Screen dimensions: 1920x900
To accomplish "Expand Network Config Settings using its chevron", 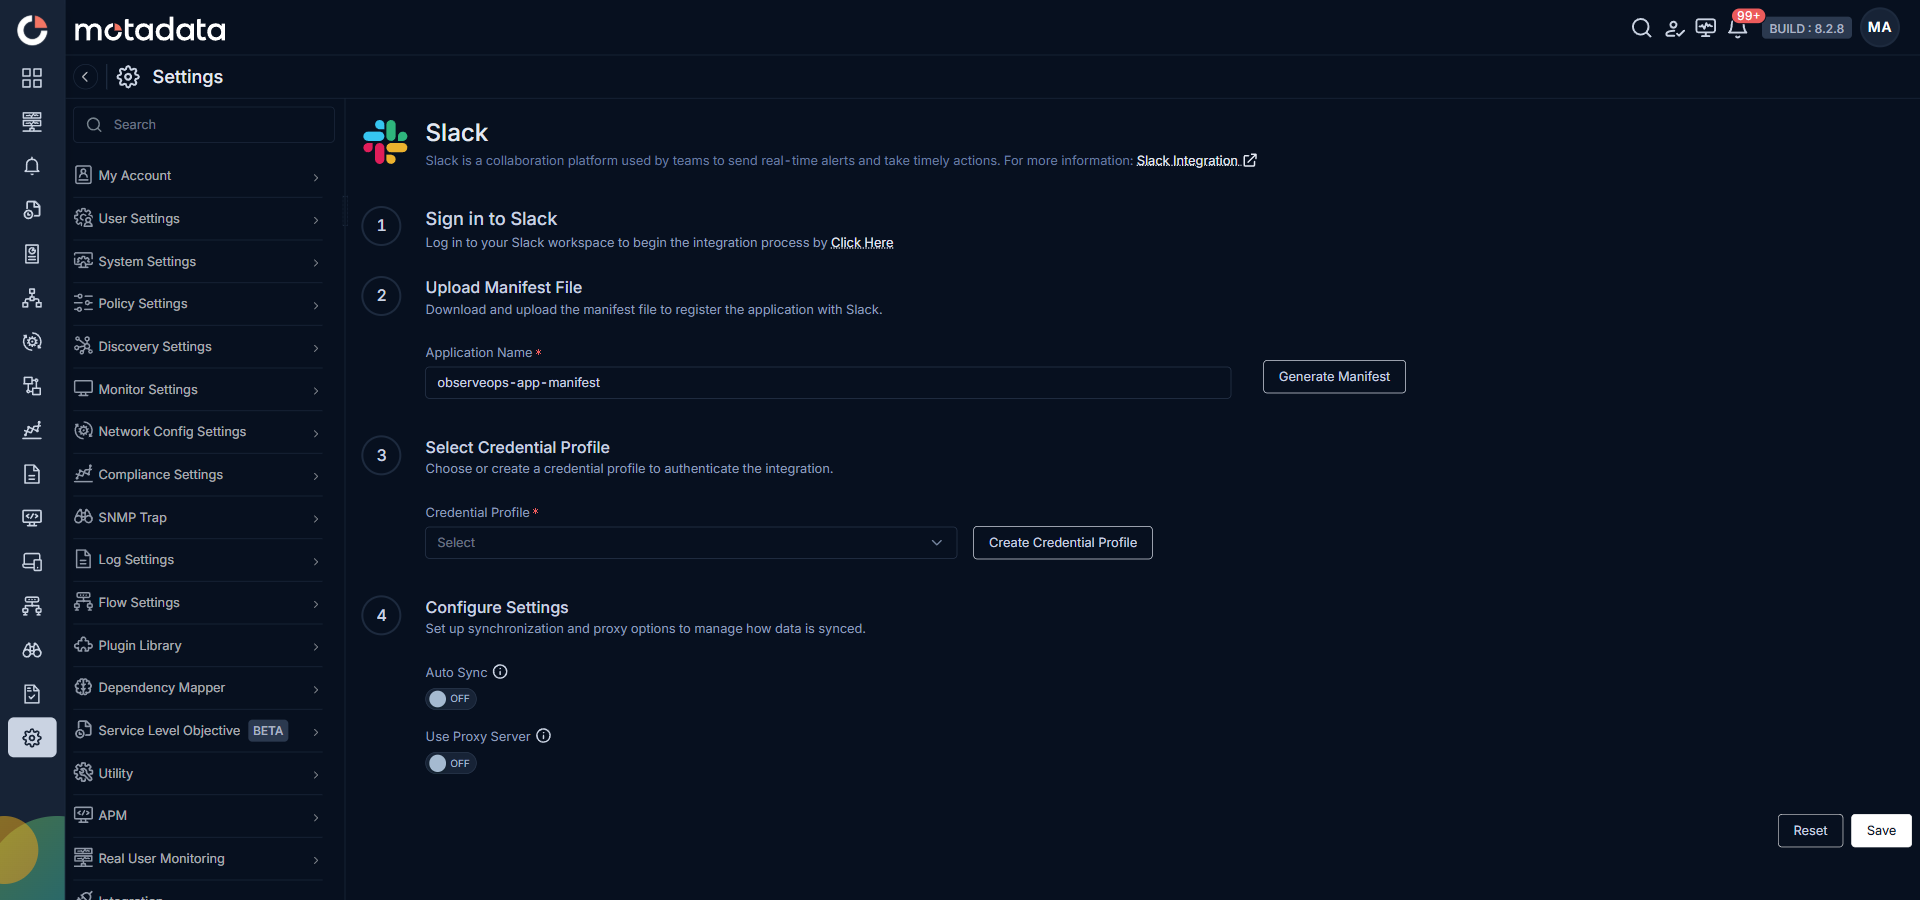I will pos(316,433).
